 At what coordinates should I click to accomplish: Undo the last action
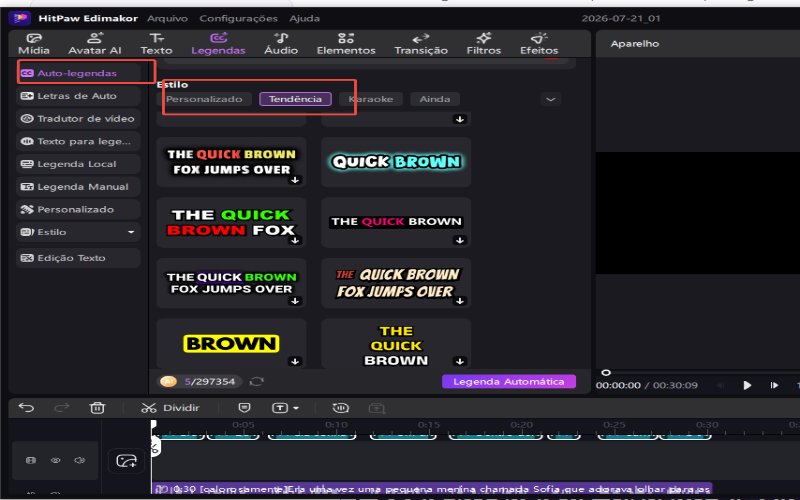point(27,408)
